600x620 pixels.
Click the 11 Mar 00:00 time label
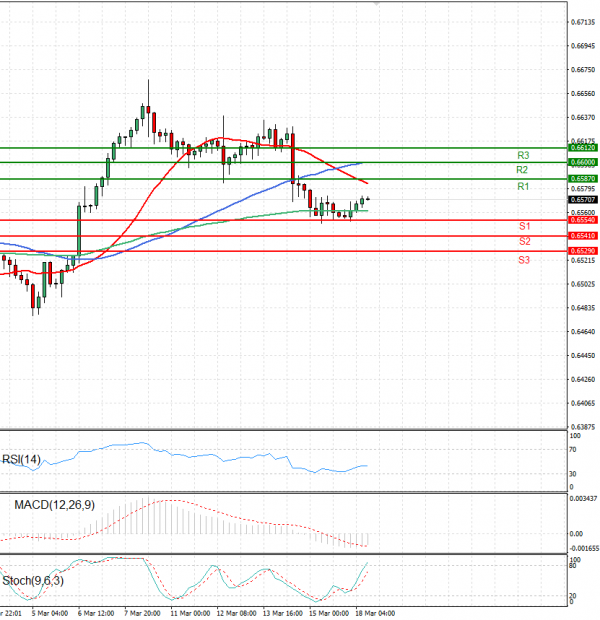[190, 614]
